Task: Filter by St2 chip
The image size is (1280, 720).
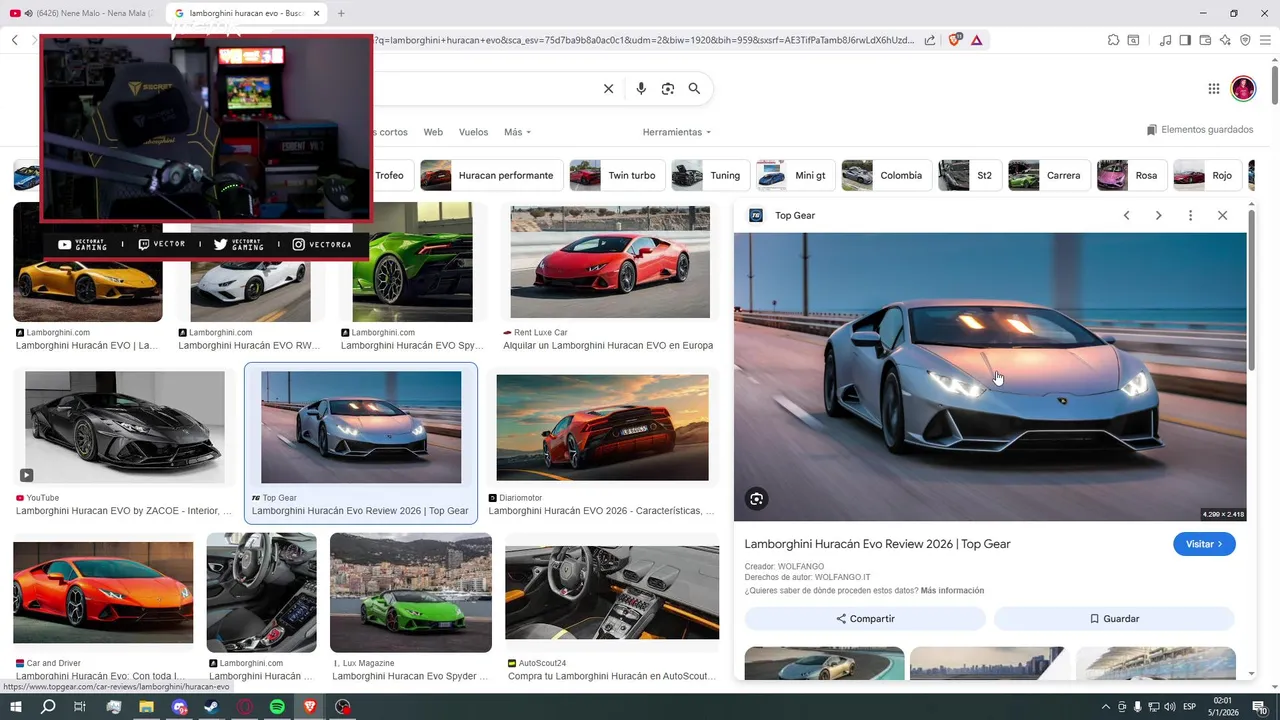Action: [x=969, y=175]
